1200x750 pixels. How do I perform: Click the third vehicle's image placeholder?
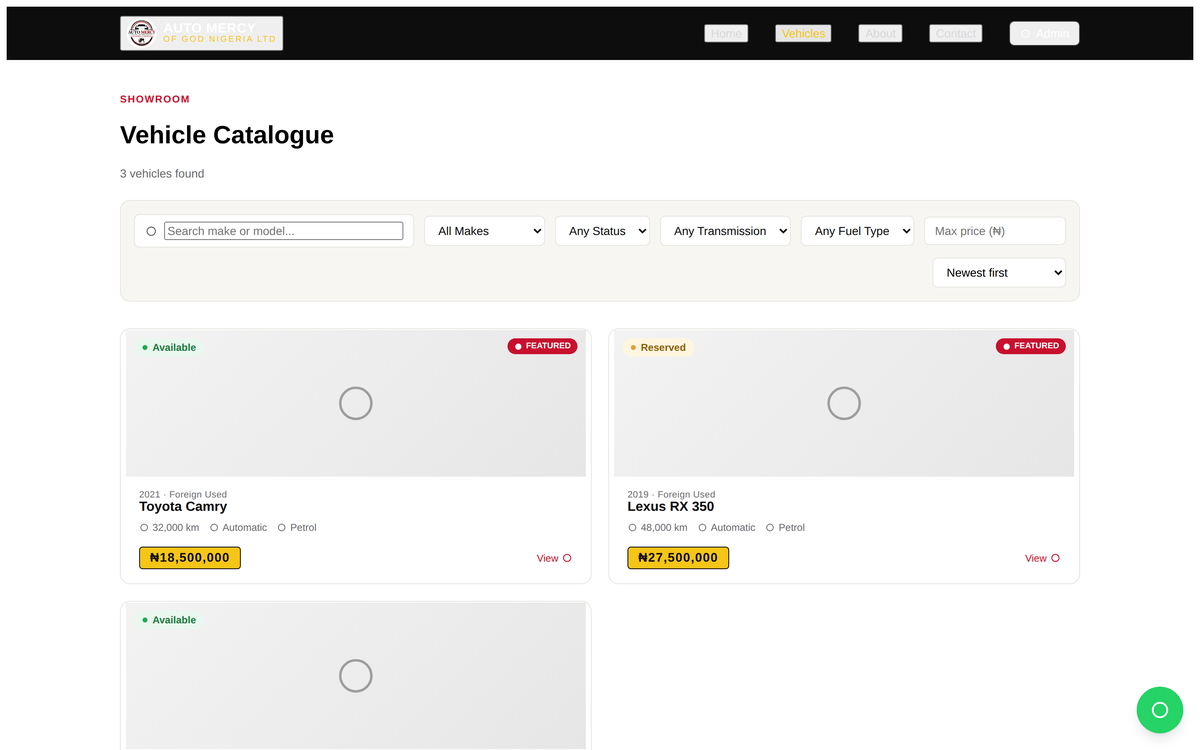click(356, 676)
